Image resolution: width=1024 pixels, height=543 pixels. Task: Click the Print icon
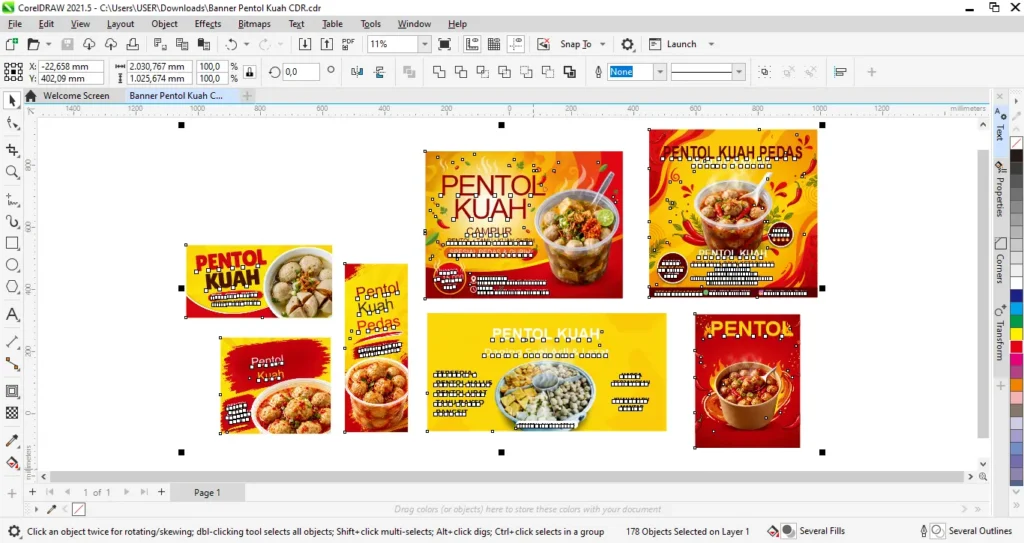(133, 44)
